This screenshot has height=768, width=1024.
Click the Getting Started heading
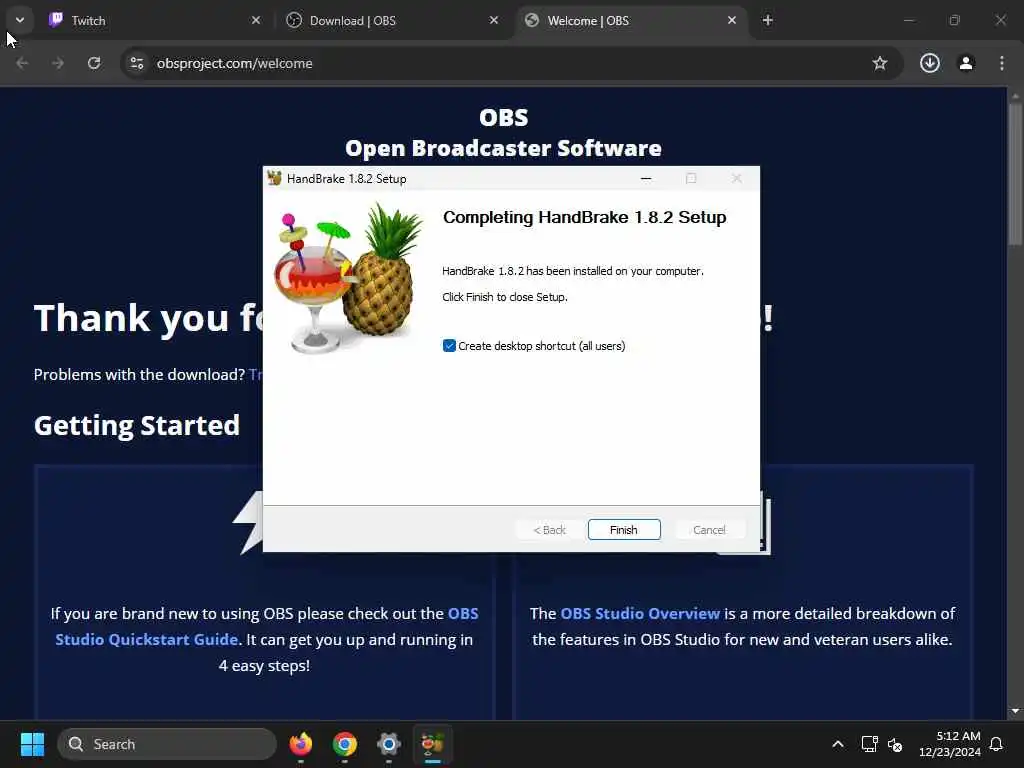pyautogui.click(x=136, y=426)
